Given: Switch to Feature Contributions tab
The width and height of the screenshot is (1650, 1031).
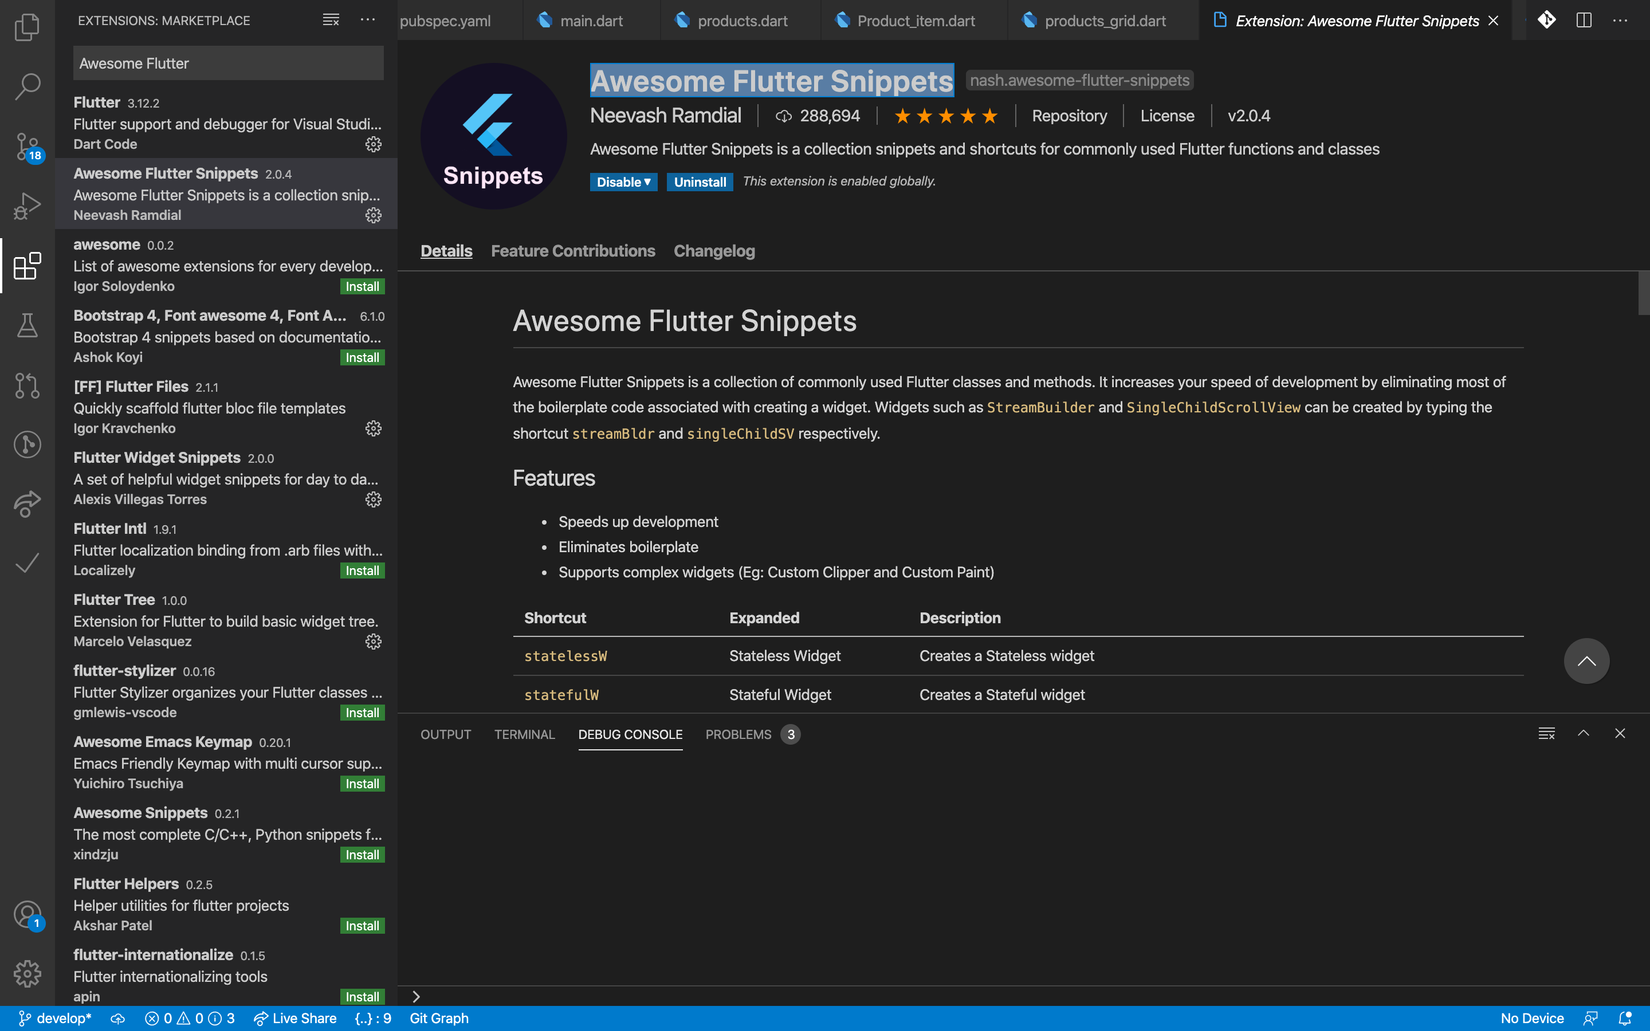Looking at the screenshot, I should pos(573,251).
